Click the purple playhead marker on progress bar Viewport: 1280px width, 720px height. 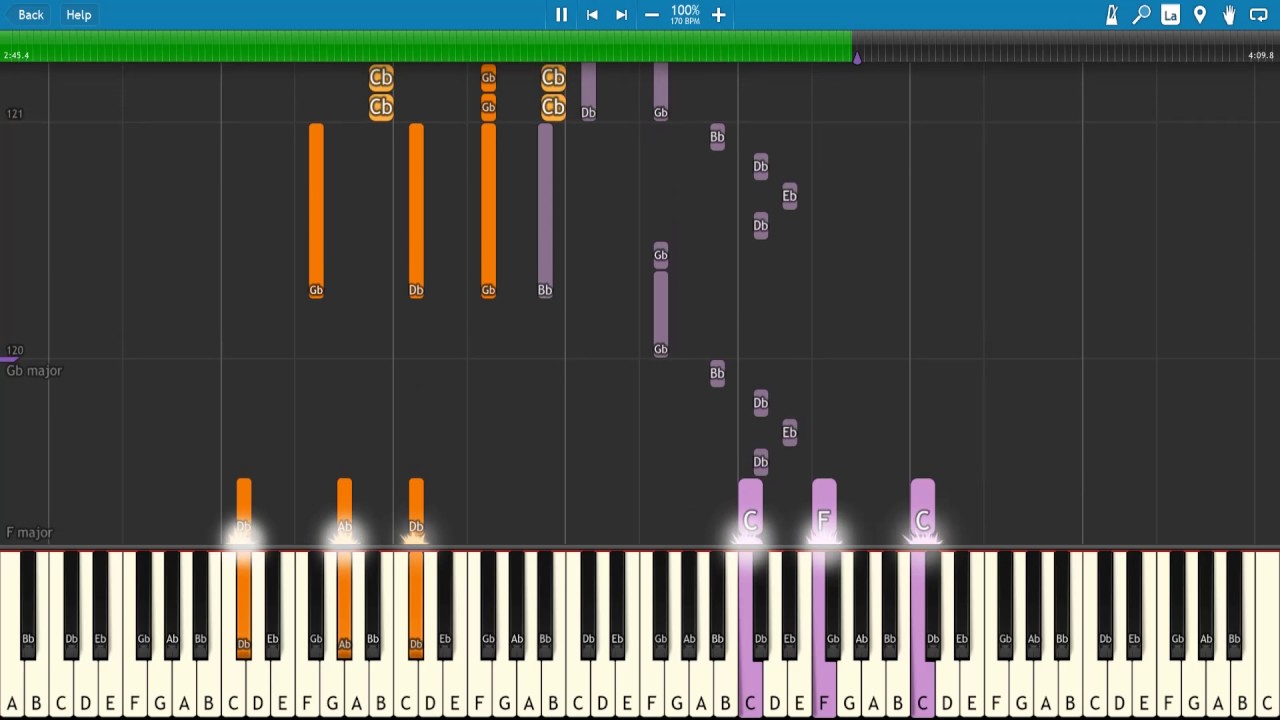[x=857, y=58]
